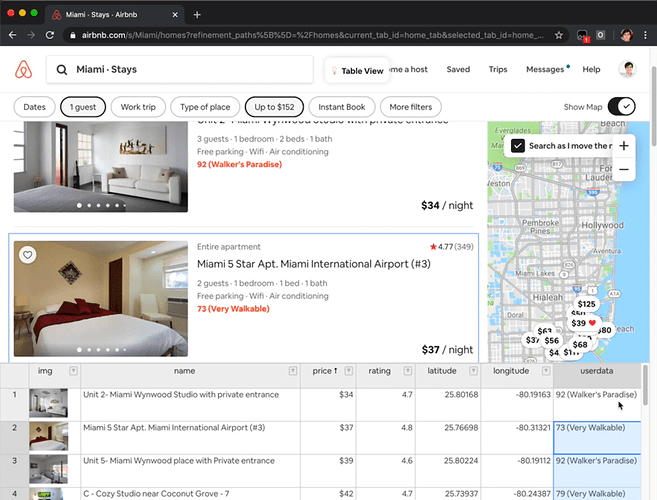Select the table cell '79 (Very Walkable)'

pyautogui.click(x=597, y=493)
